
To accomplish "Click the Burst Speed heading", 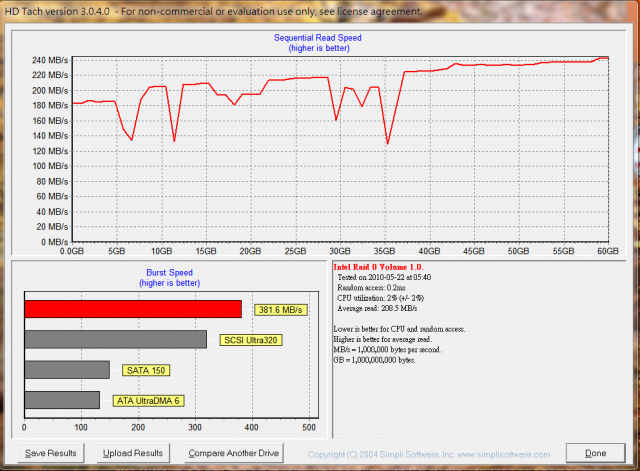I will pos(169,273).
